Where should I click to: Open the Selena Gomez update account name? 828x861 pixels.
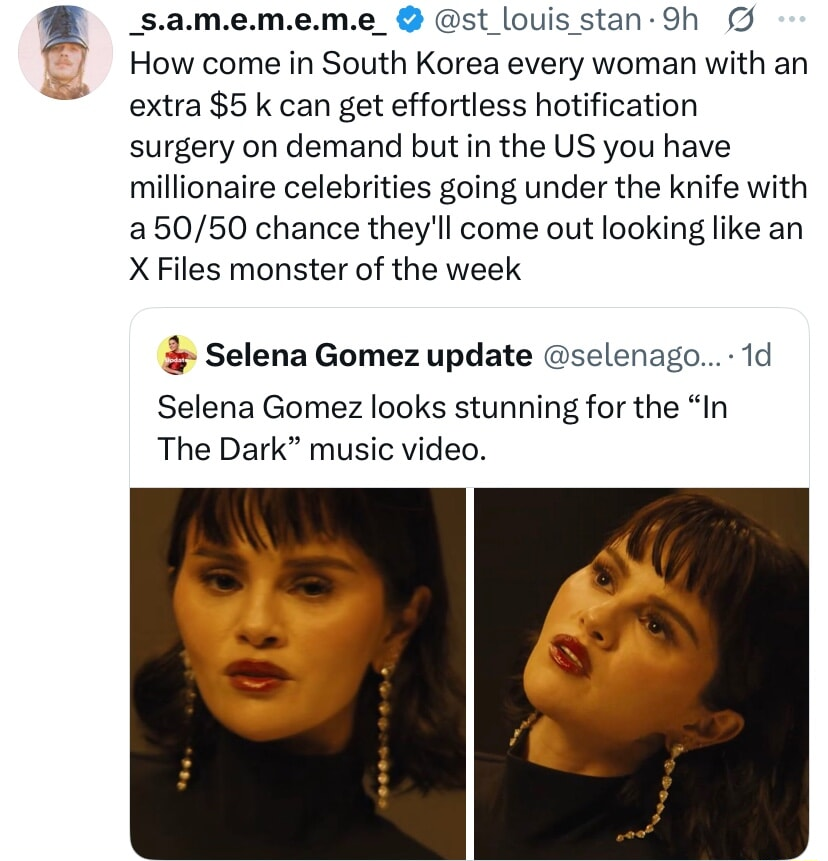pos(368,355)
